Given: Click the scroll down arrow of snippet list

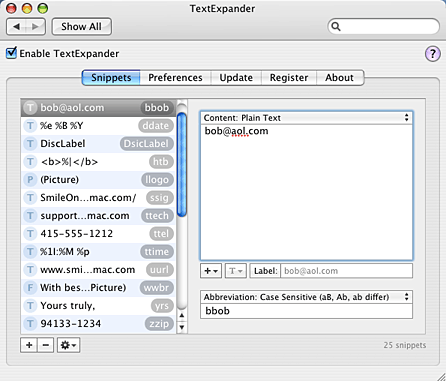Looking at the screenshot, I should click(182, 327).
